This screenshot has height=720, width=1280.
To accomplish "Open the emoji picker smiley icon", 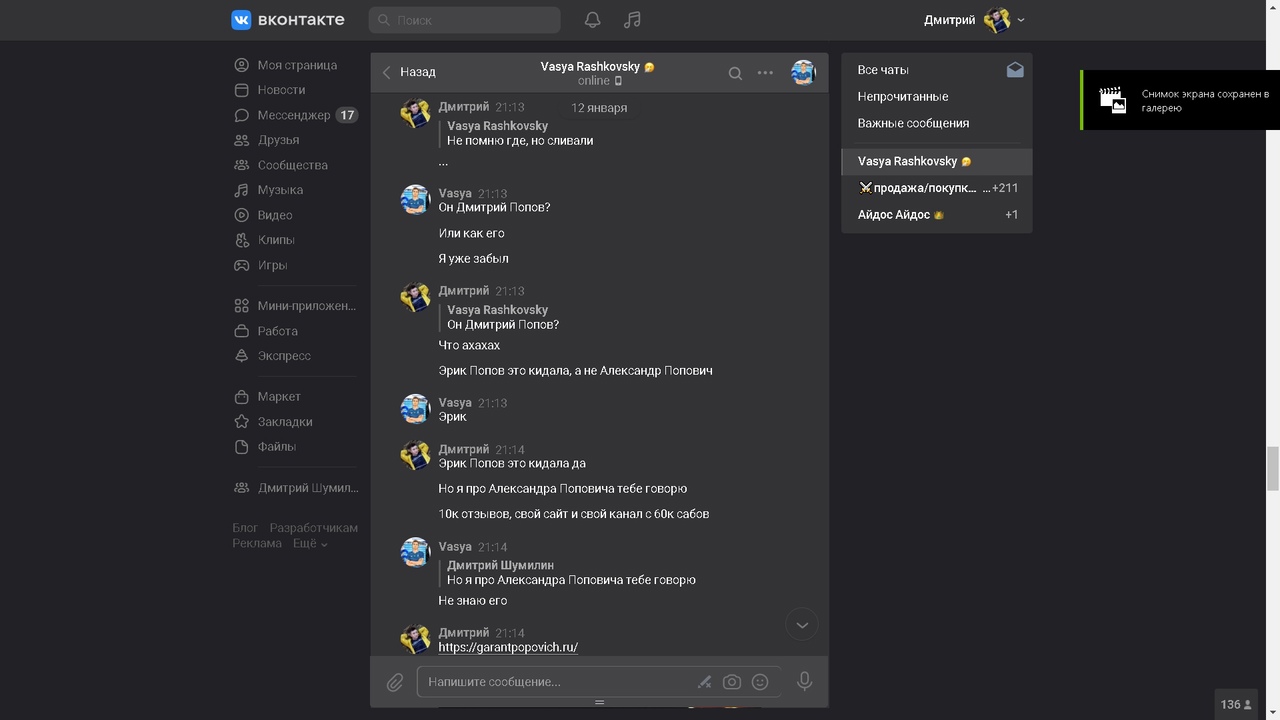I will coord(760,682).
